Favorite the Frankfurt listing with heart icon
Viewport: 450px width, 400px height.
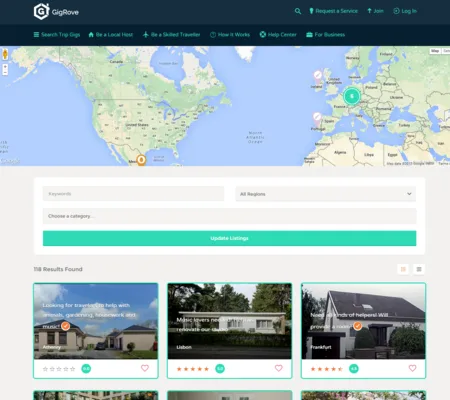point(412,368)
